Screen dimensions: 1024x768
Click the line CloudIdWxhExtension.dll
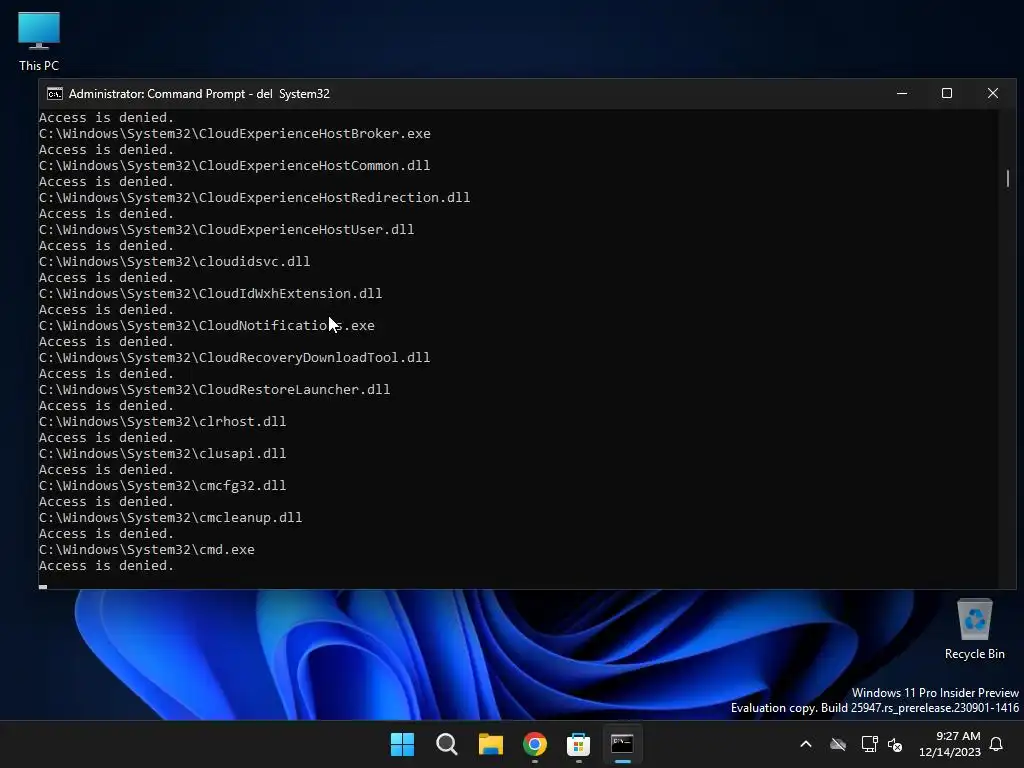[211, 293]
